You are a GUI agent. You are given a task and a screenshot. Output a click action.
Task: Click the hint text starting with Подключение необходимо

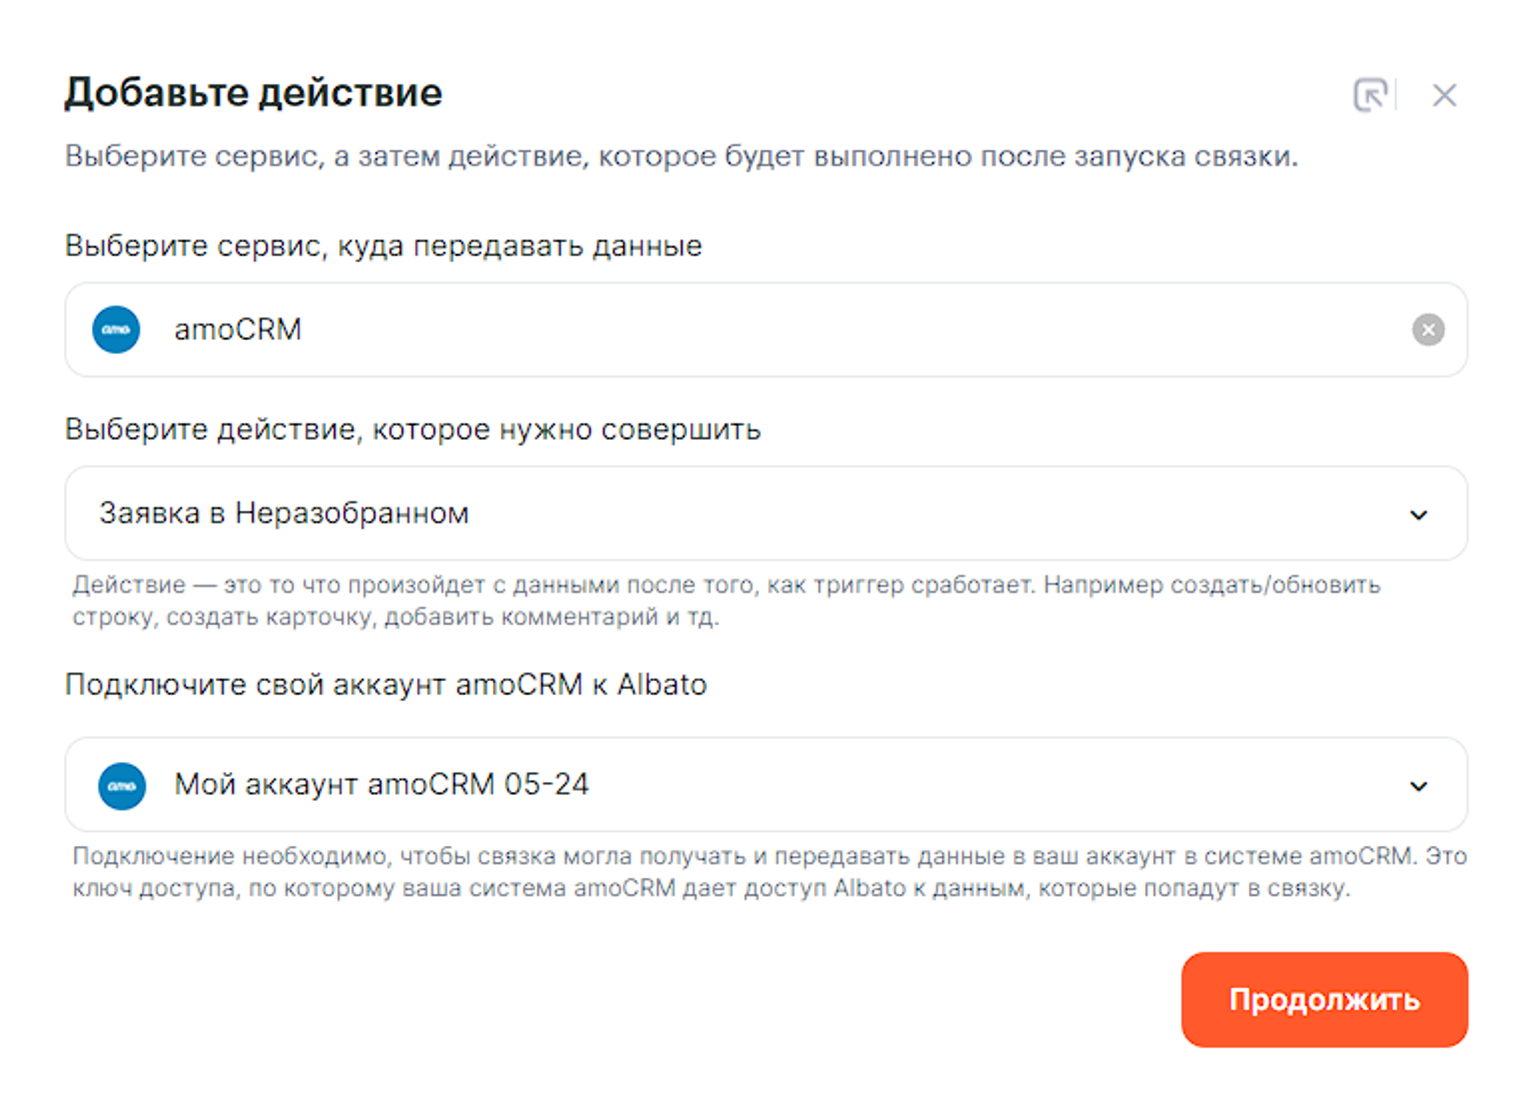[x=768, y=872]
